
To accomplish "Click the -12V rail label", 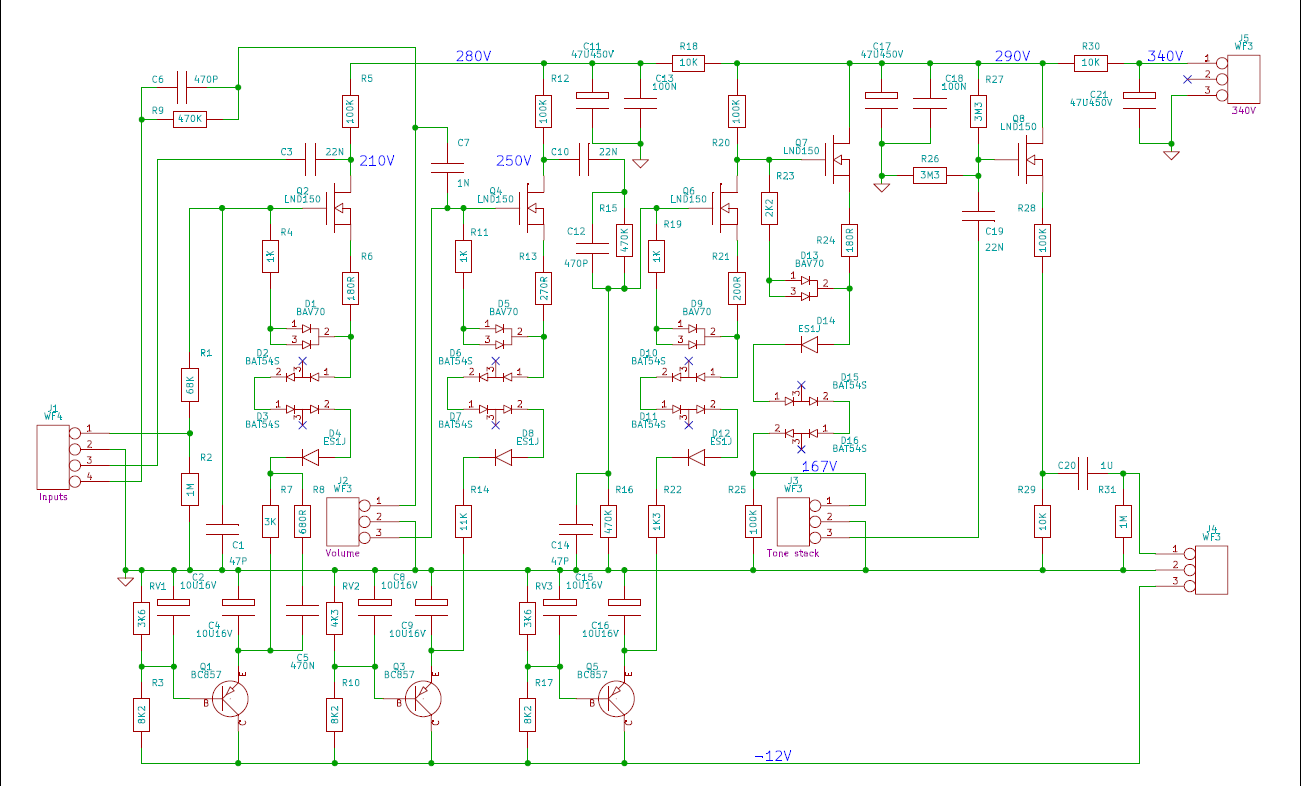I will pos(773,755).
